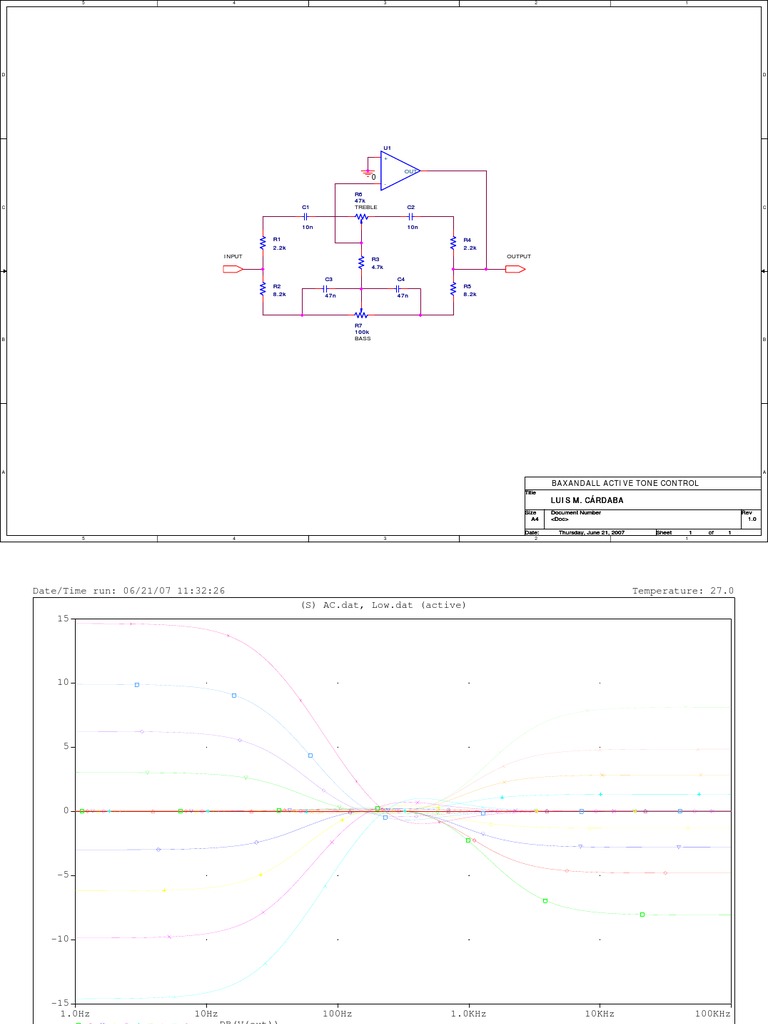Viewport: 768px width, 1024px height.
Task: Click the BASS label text
Action: pyautogui.click(x=362, y=339)
